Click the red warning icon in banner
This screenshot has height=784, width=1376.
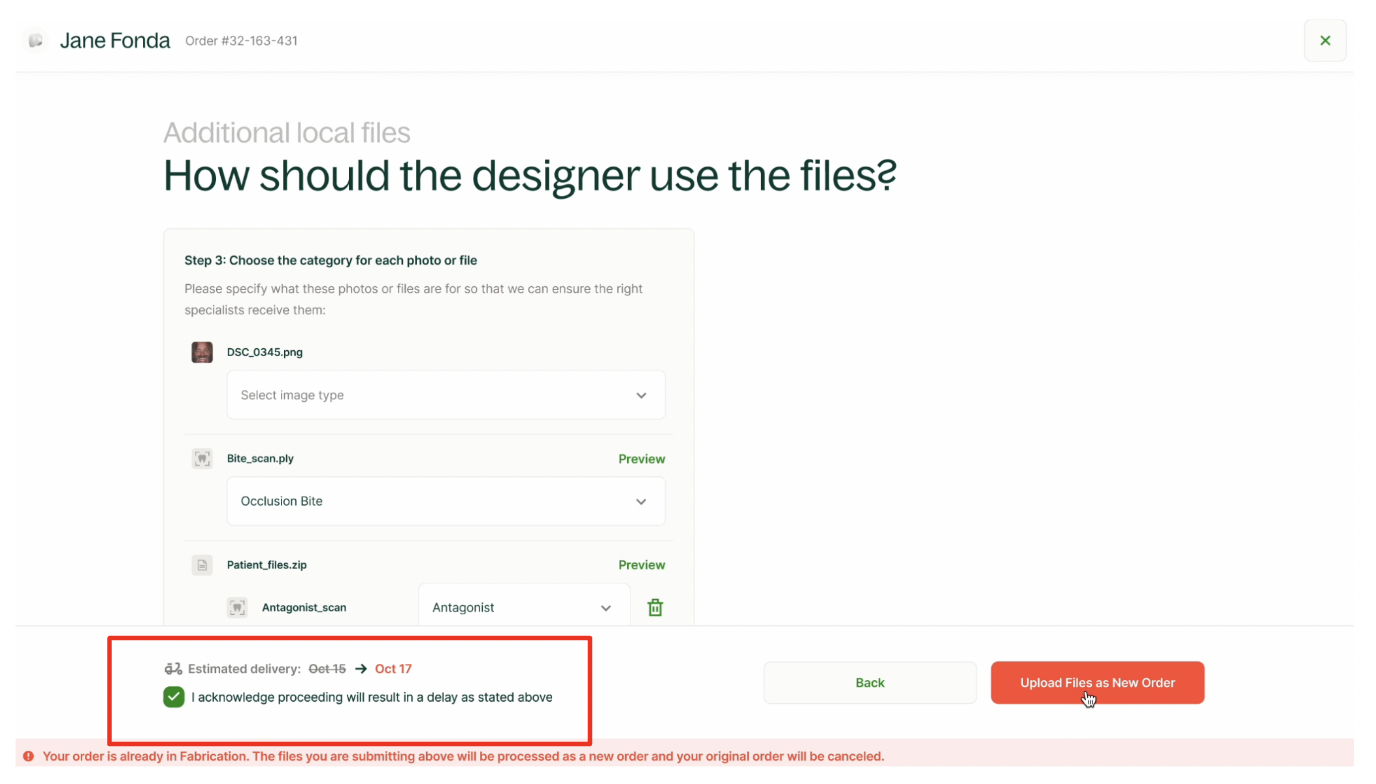pos(28,756)
